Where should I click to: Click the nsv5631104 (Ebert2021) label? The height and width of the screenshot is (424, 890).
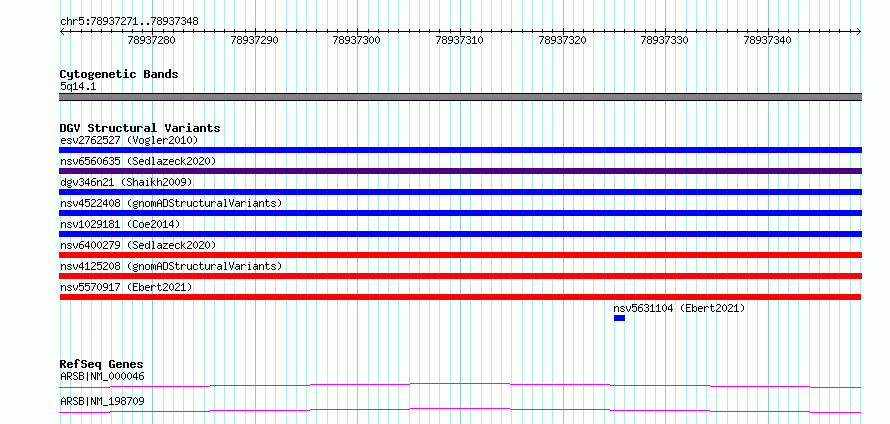[x=679, y=308]
